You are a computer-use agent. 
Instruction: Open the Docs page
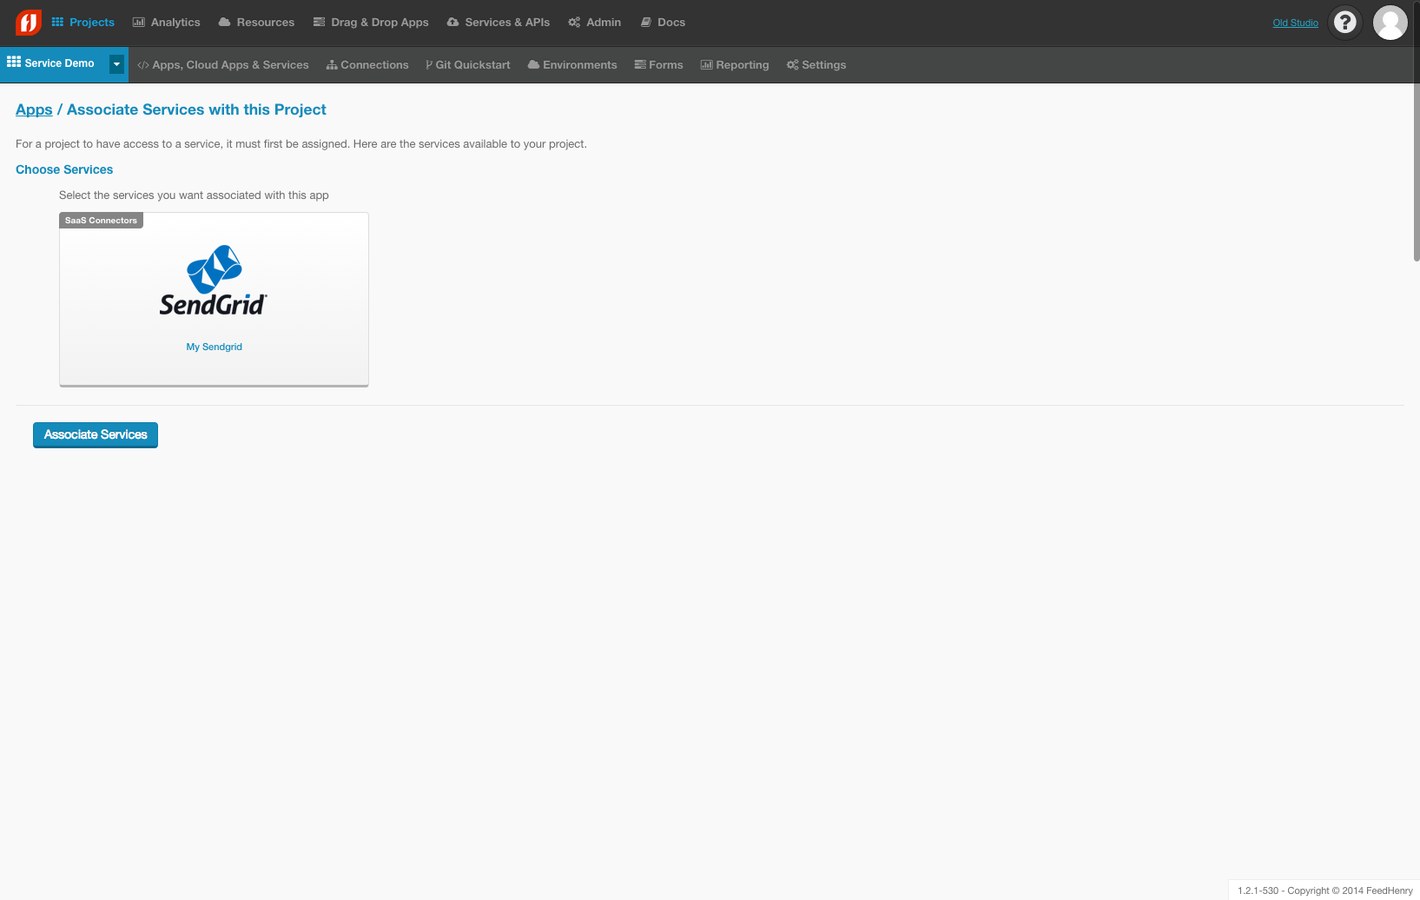[663, 22]
